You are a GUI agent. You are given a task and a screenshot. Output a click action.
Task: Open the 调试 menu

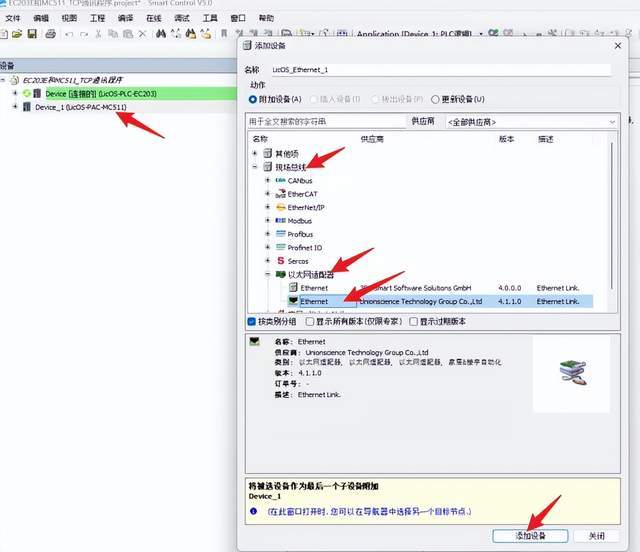(x=182, y=18)
